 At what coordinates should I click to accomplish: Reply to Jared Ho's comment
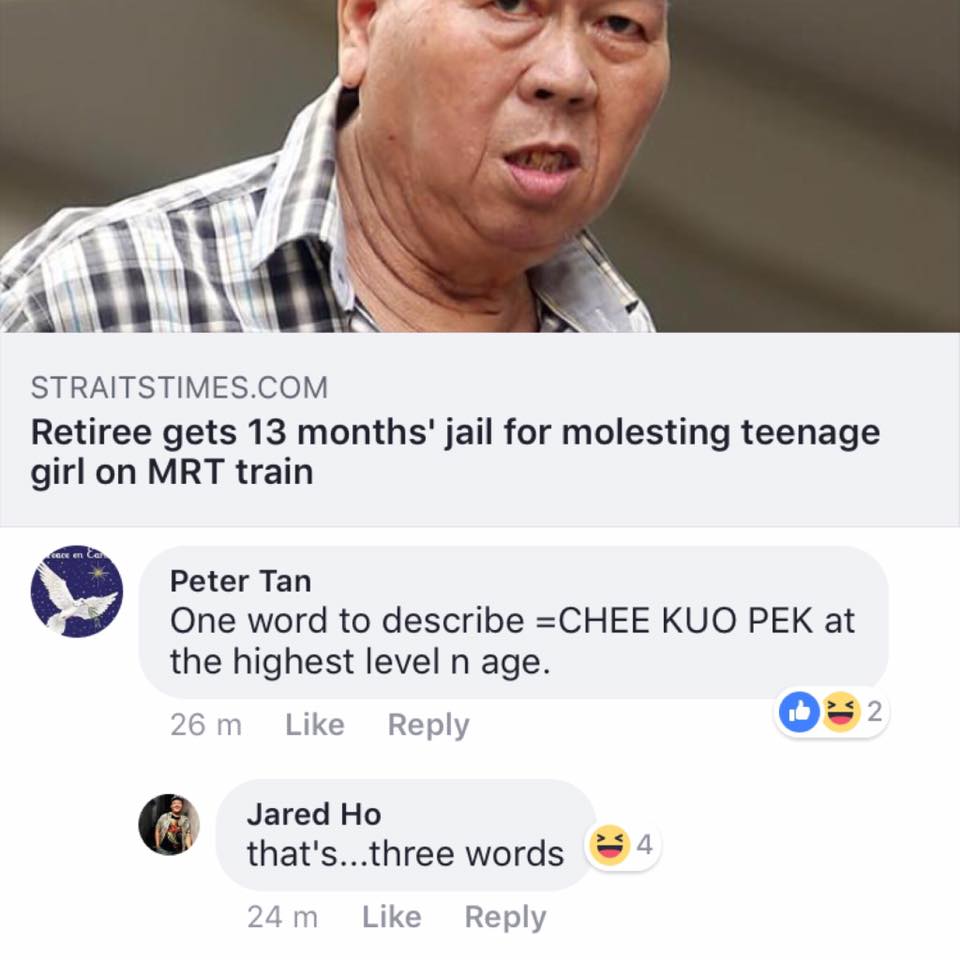505,918
